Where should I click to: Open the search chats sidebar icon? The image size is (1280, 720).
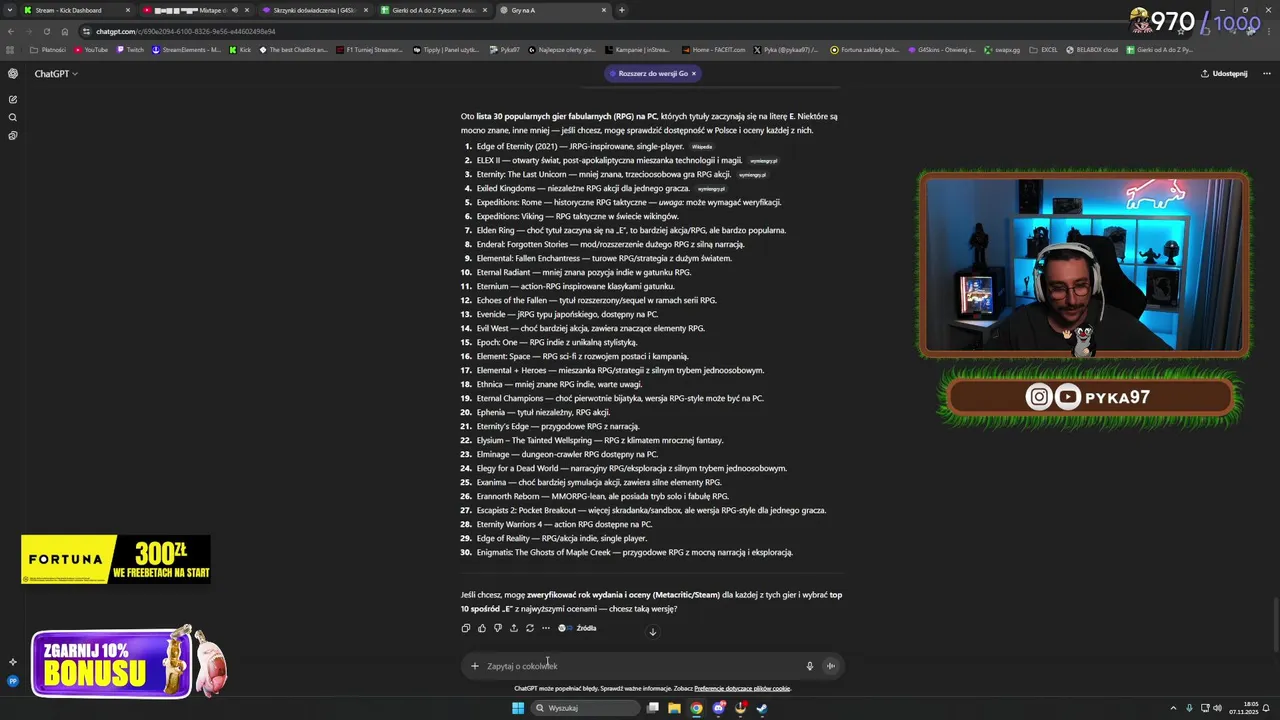pyautogui.click(x=13, y=117)
